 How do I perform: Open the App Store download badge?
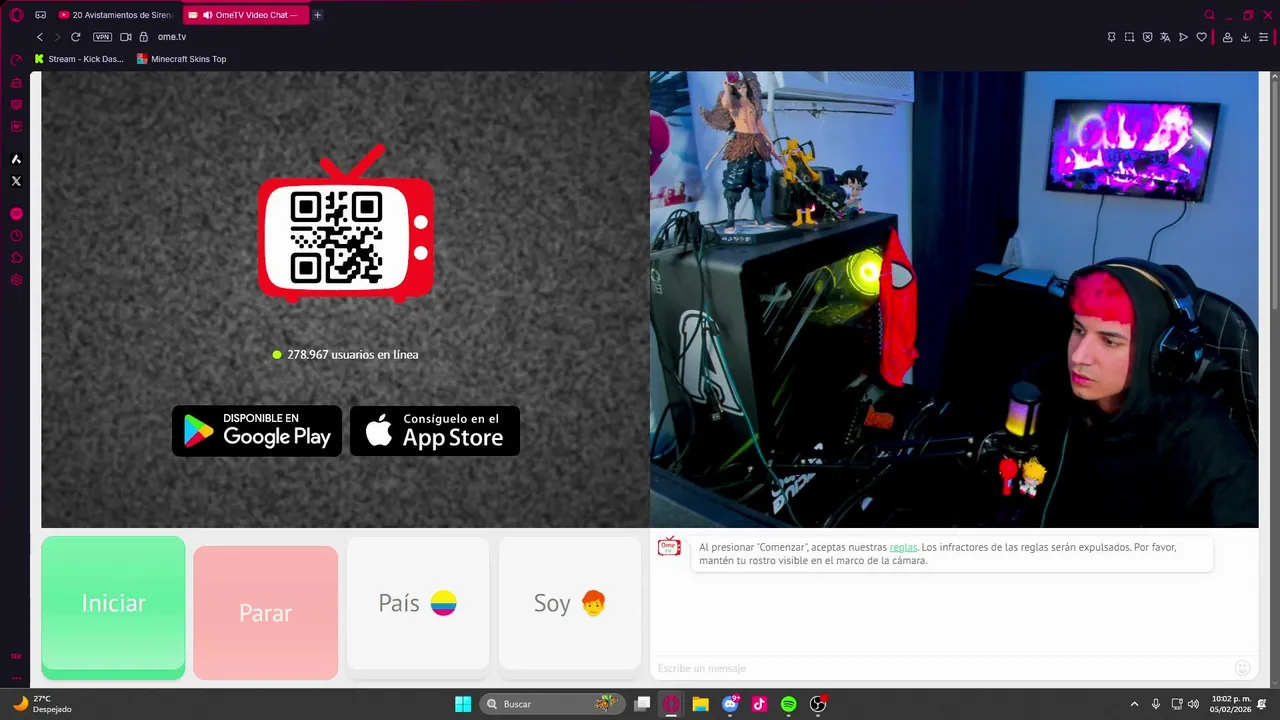click(435, 431)
